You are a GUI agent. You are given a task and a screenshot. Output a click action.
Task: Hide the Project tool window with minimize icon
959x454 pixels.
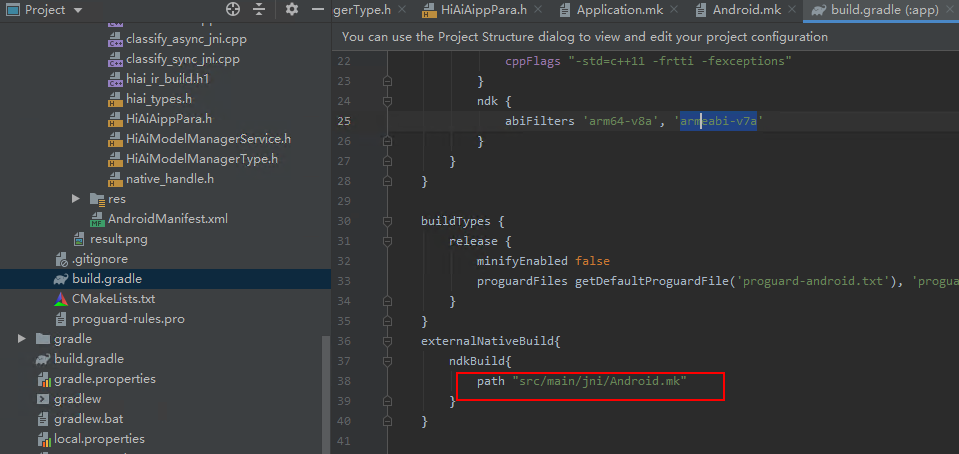317,10
